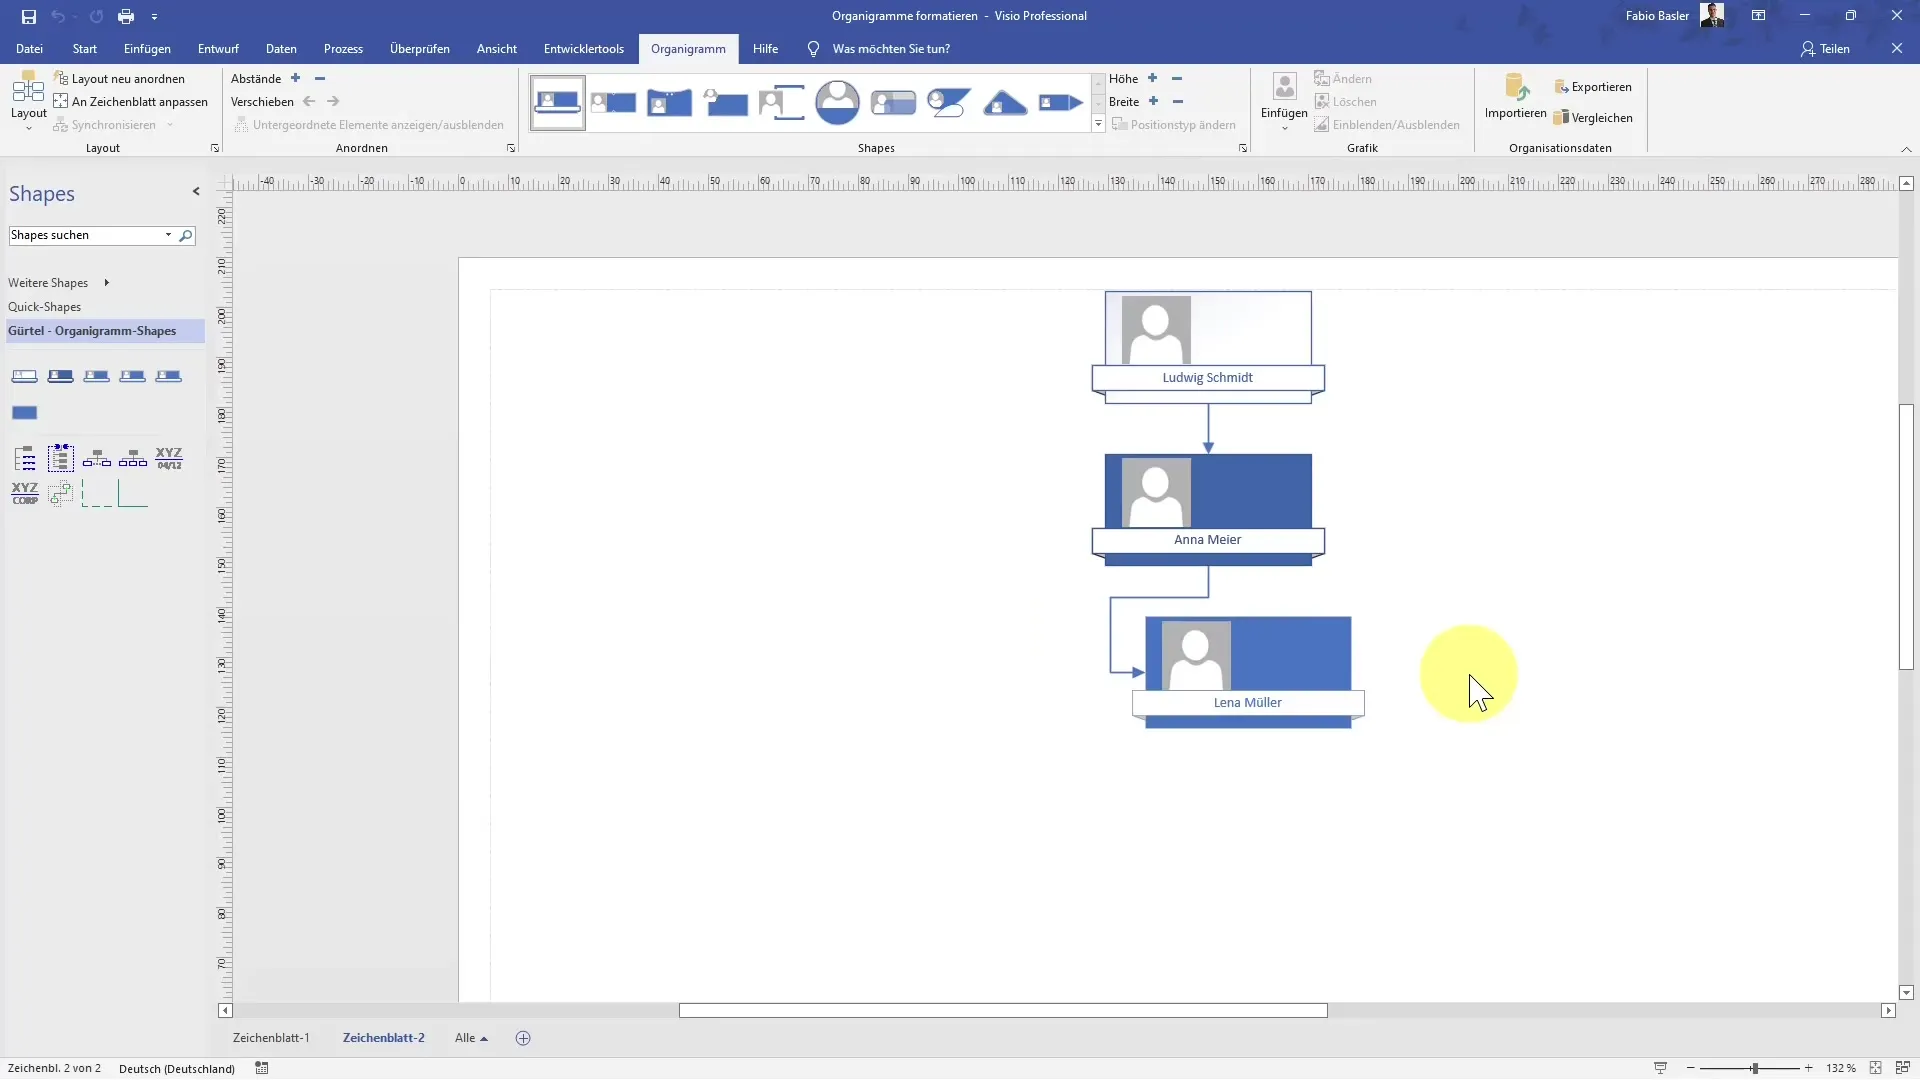Click the zoom in plus button

(1809, 1068)
